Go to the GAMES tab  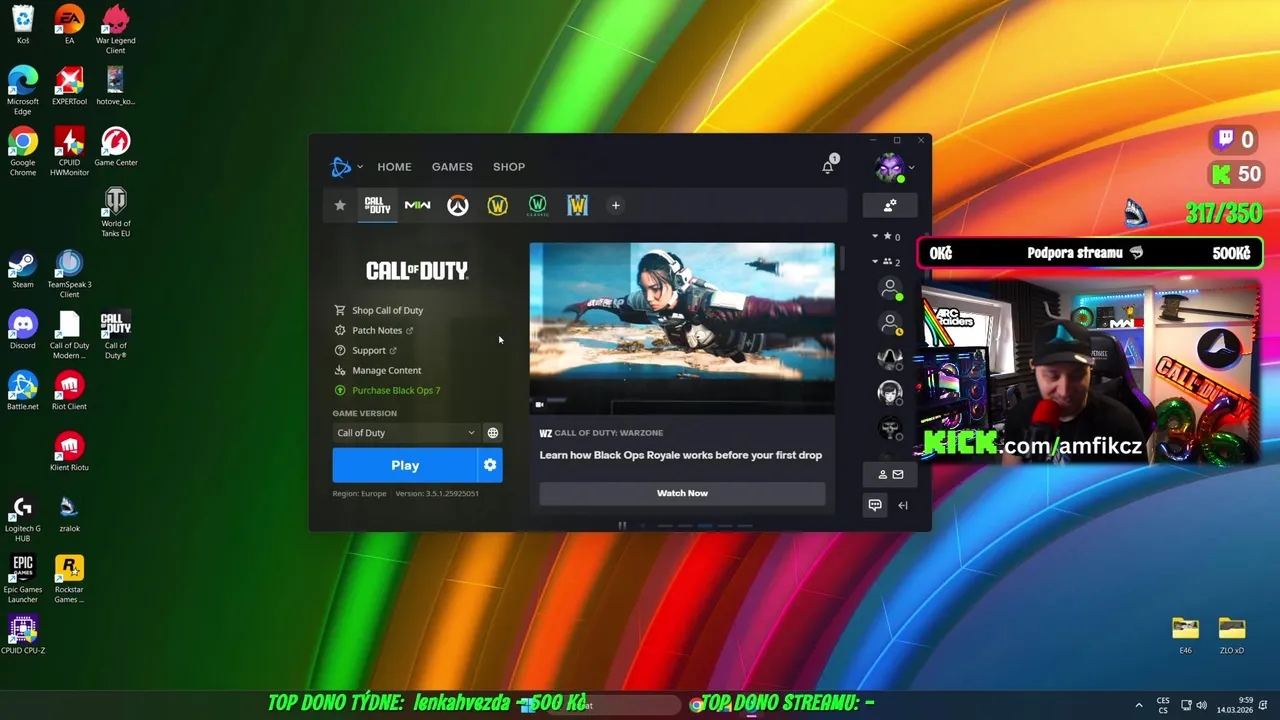(x=452, y=167)
